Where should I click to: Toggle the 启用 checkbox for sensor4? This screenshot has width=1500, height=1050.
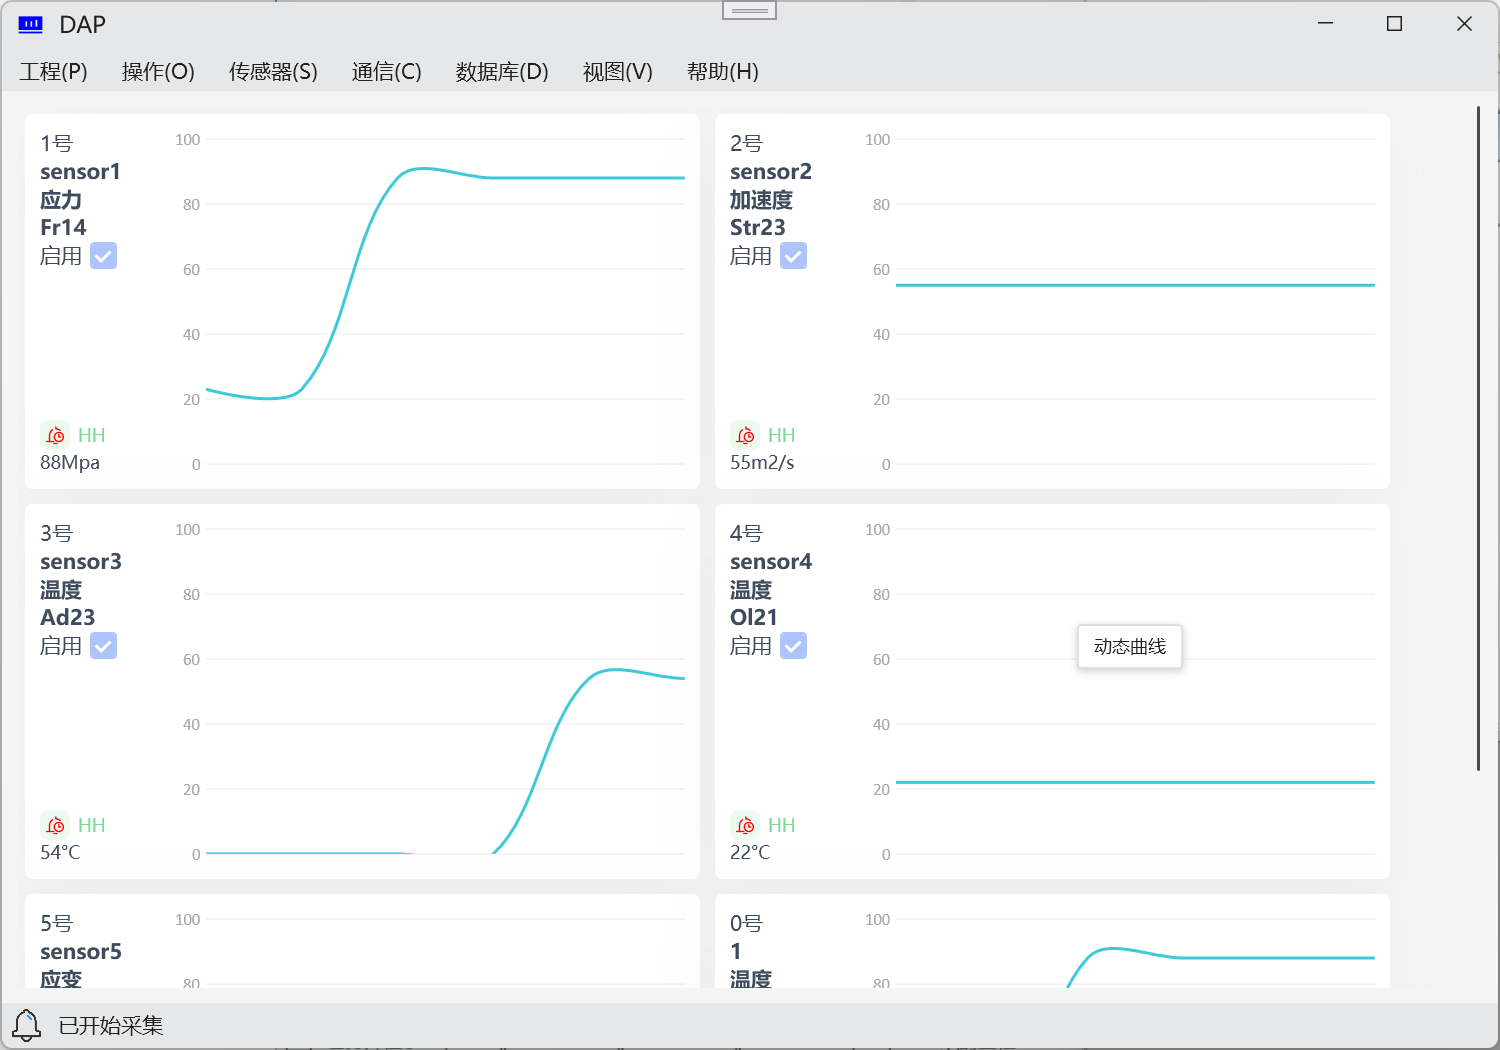[x=793, y=646]
